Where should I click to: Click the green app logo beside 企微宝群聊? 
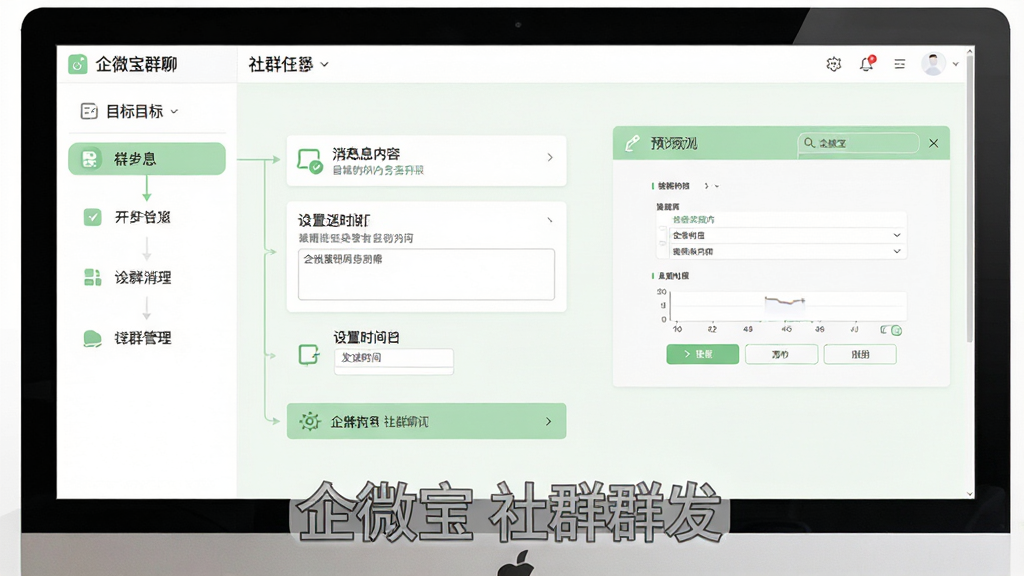78,64
